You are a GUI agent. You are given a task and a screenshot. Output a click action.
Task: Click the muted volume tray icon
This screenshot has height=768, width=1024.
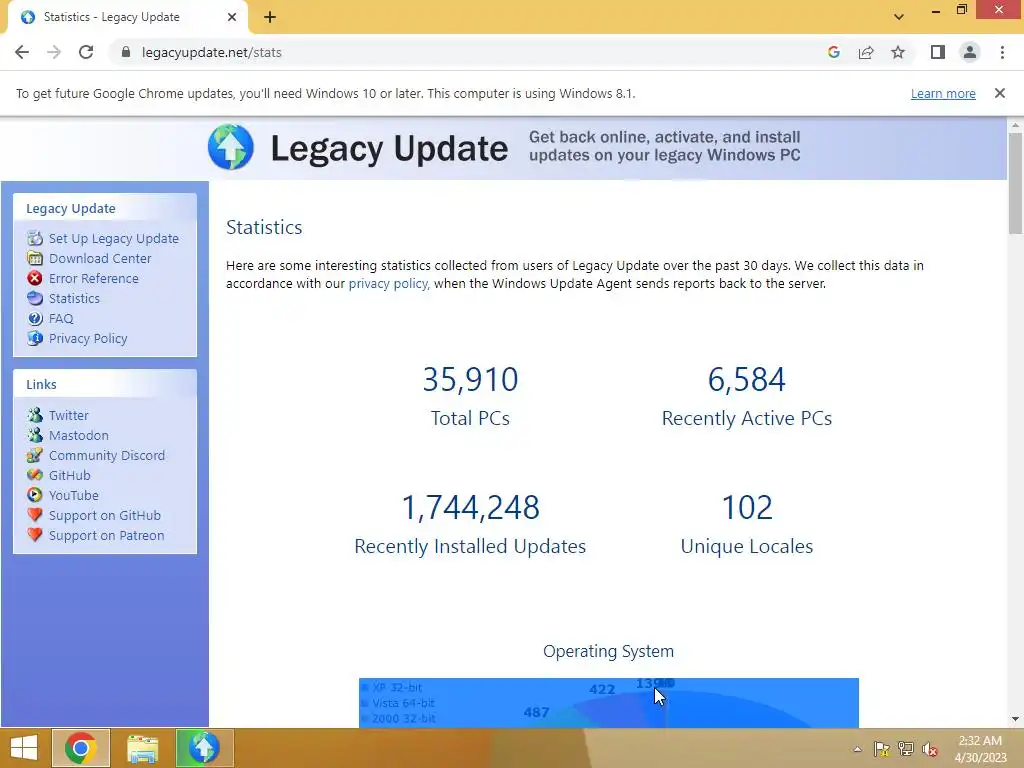tap(929, 749)
